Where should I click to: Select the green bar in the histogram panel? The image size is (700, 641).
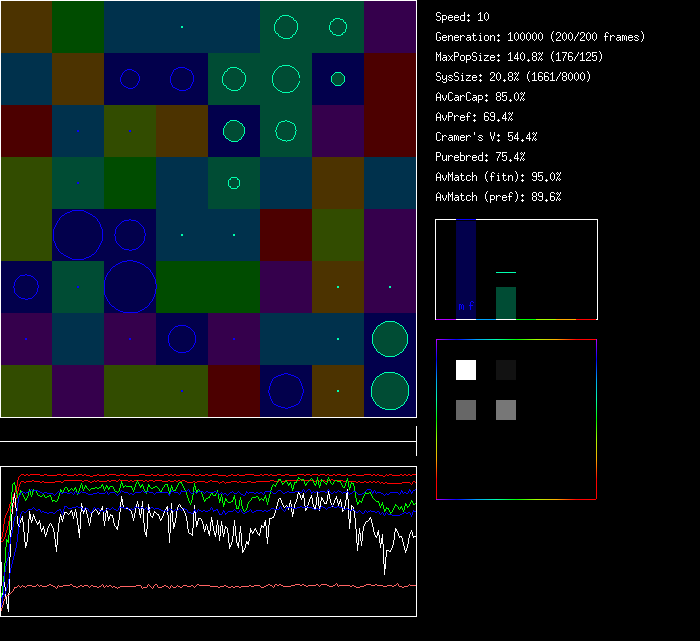tap(506, 303)
